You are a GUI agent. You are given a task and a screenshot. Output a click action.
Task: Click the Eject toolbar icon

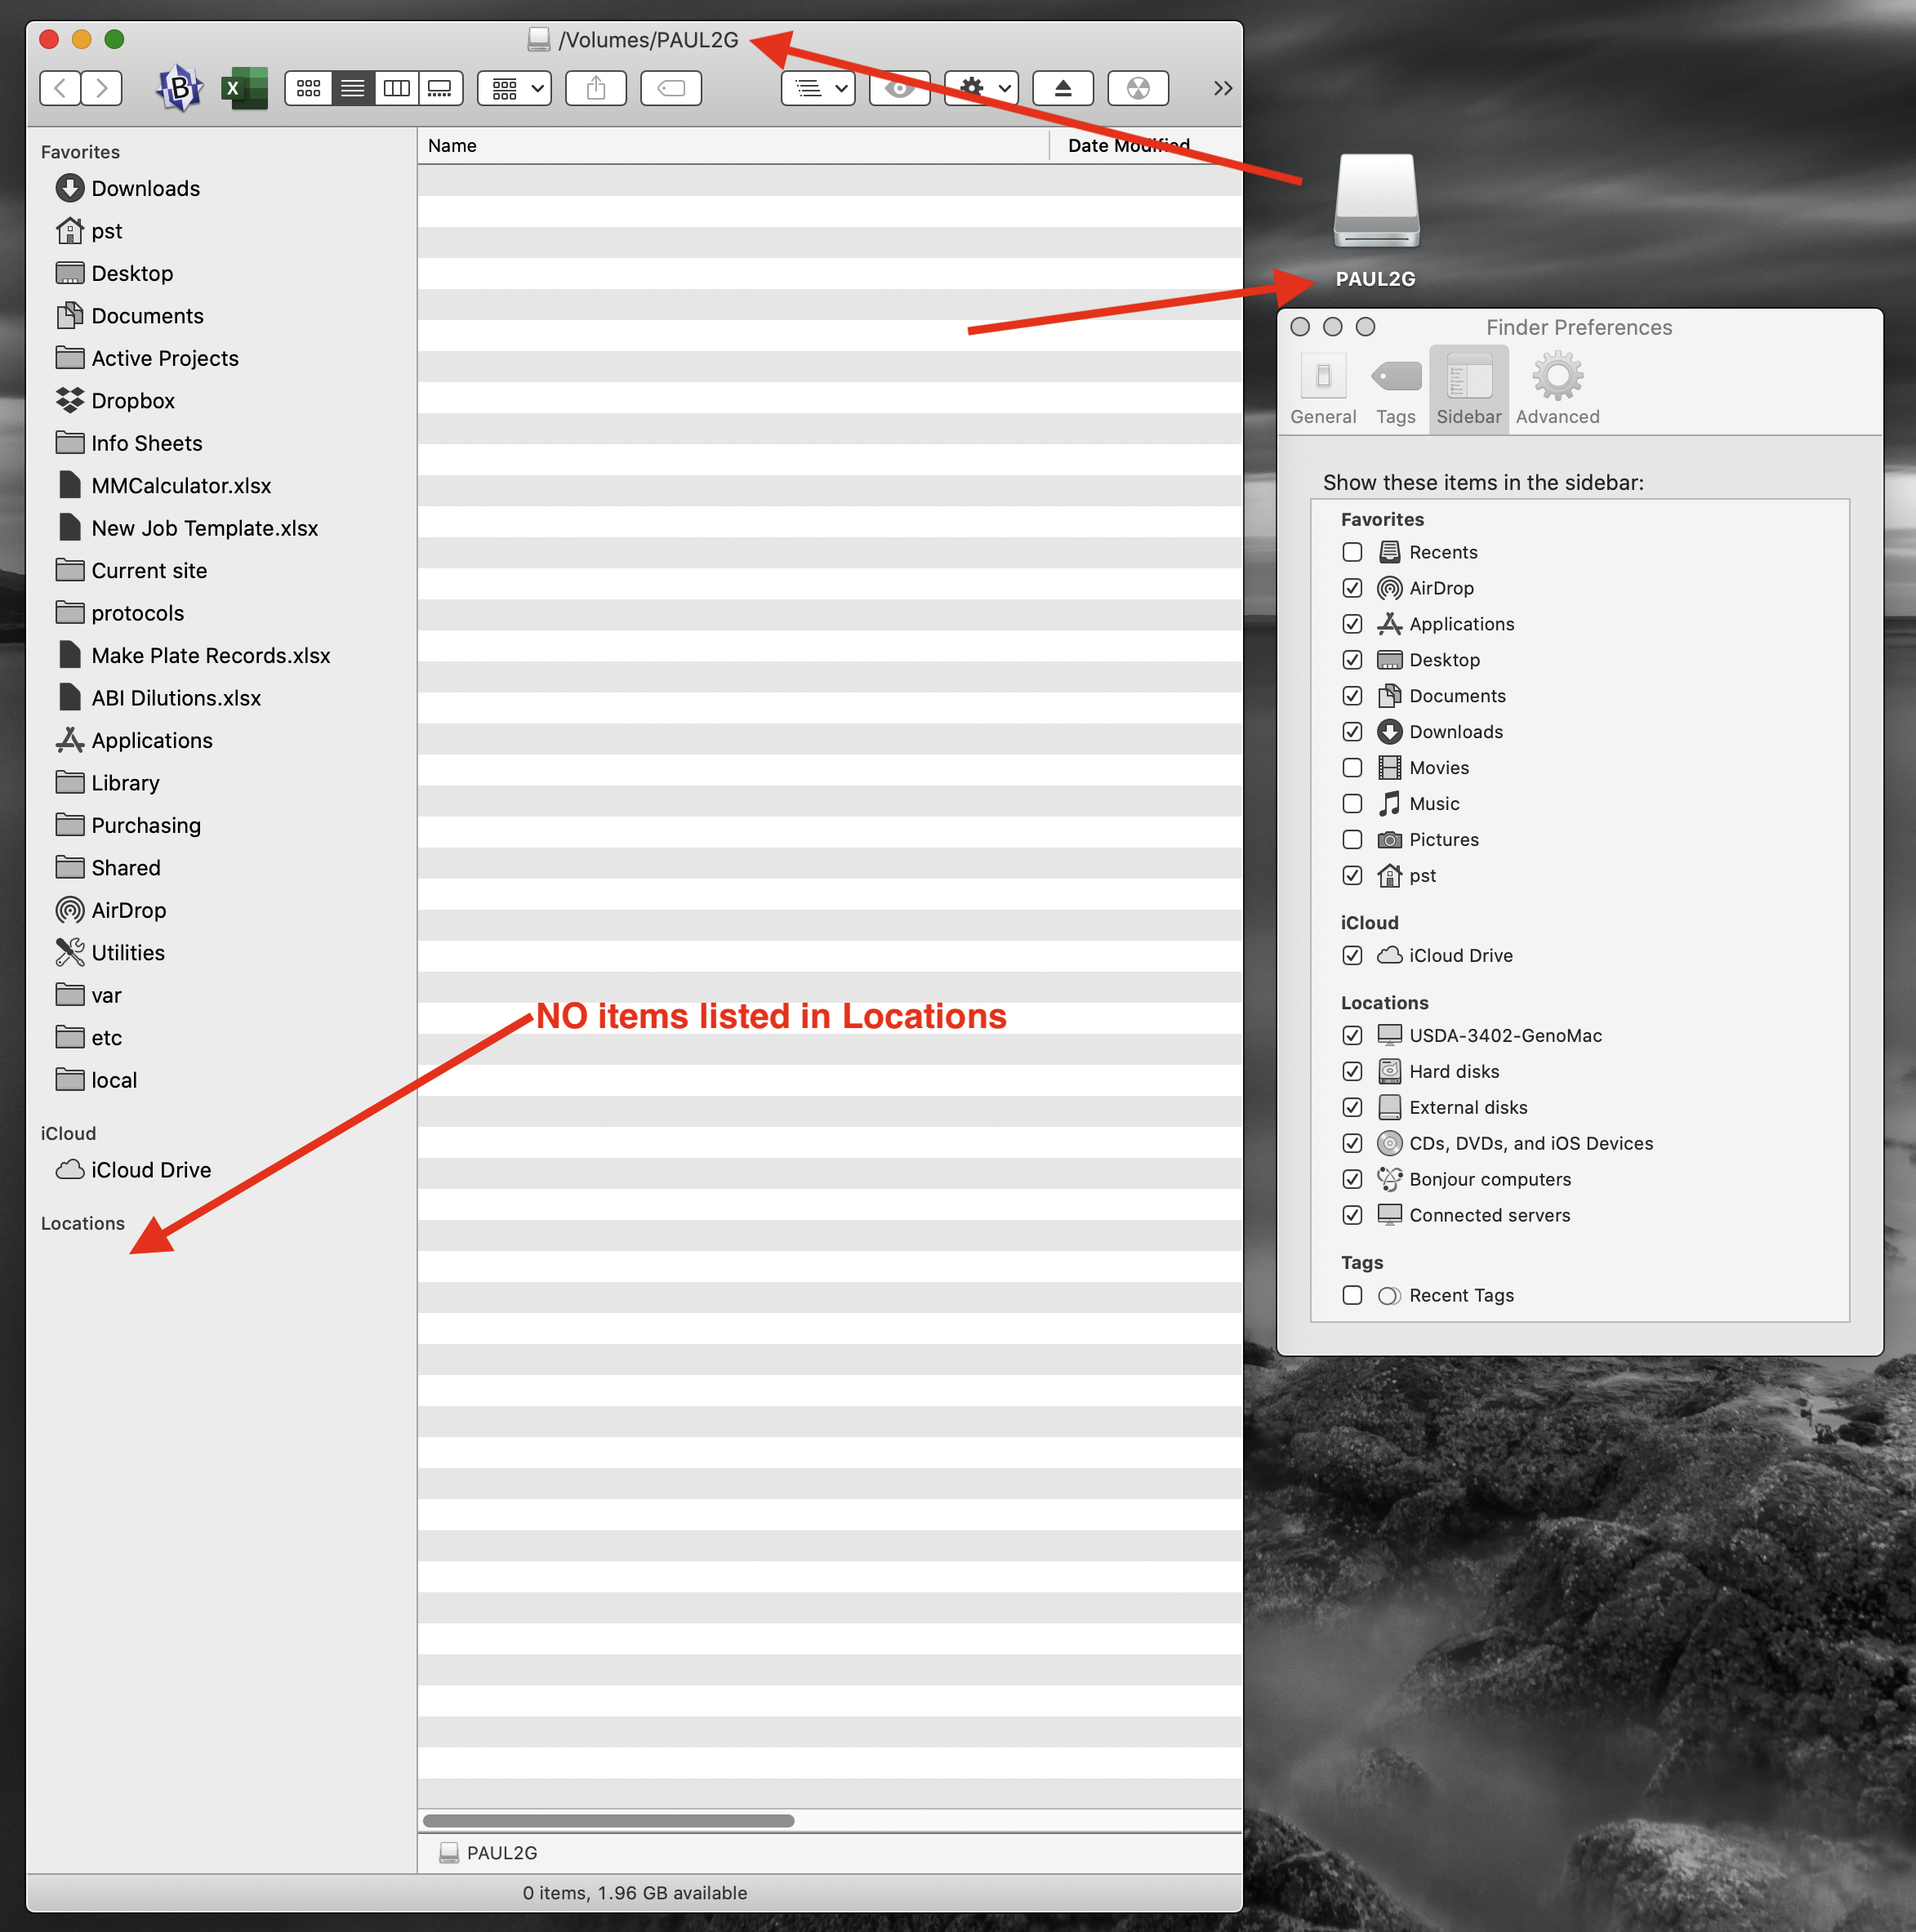[x=1062, y=88]
